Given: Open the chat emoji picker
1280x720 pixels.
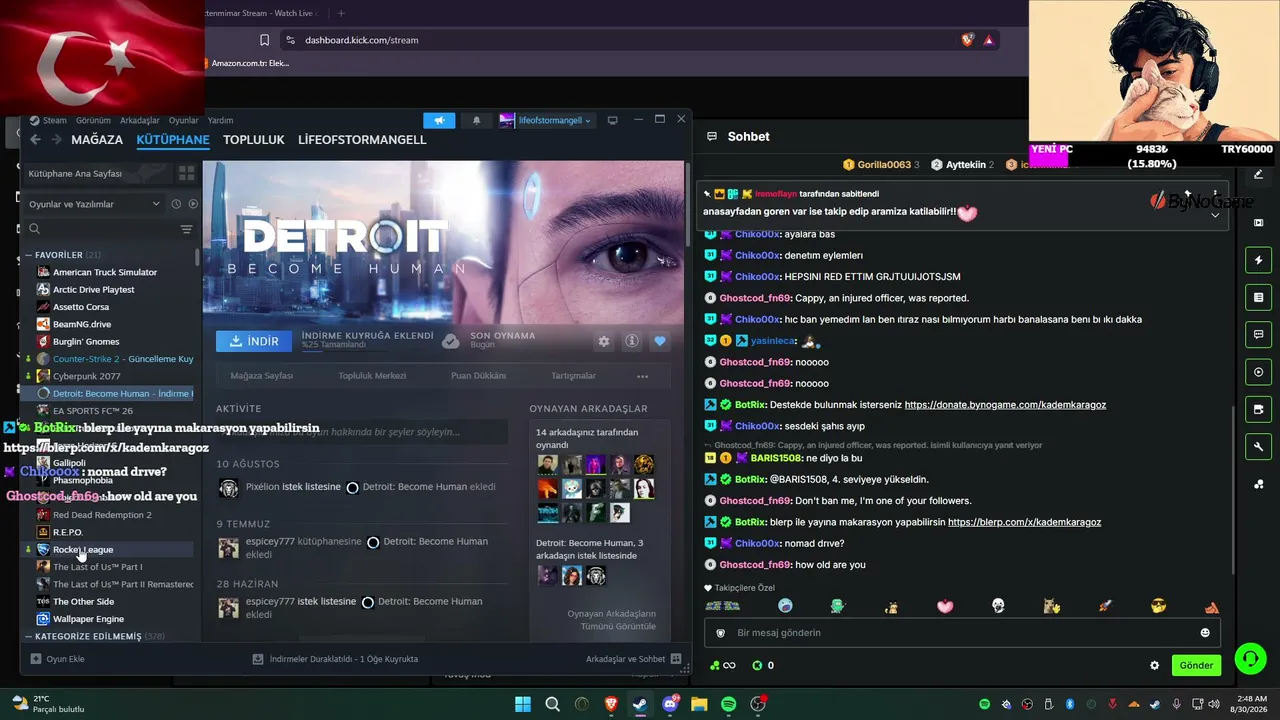Looking at the screenshot, I should coord(1205,633).
